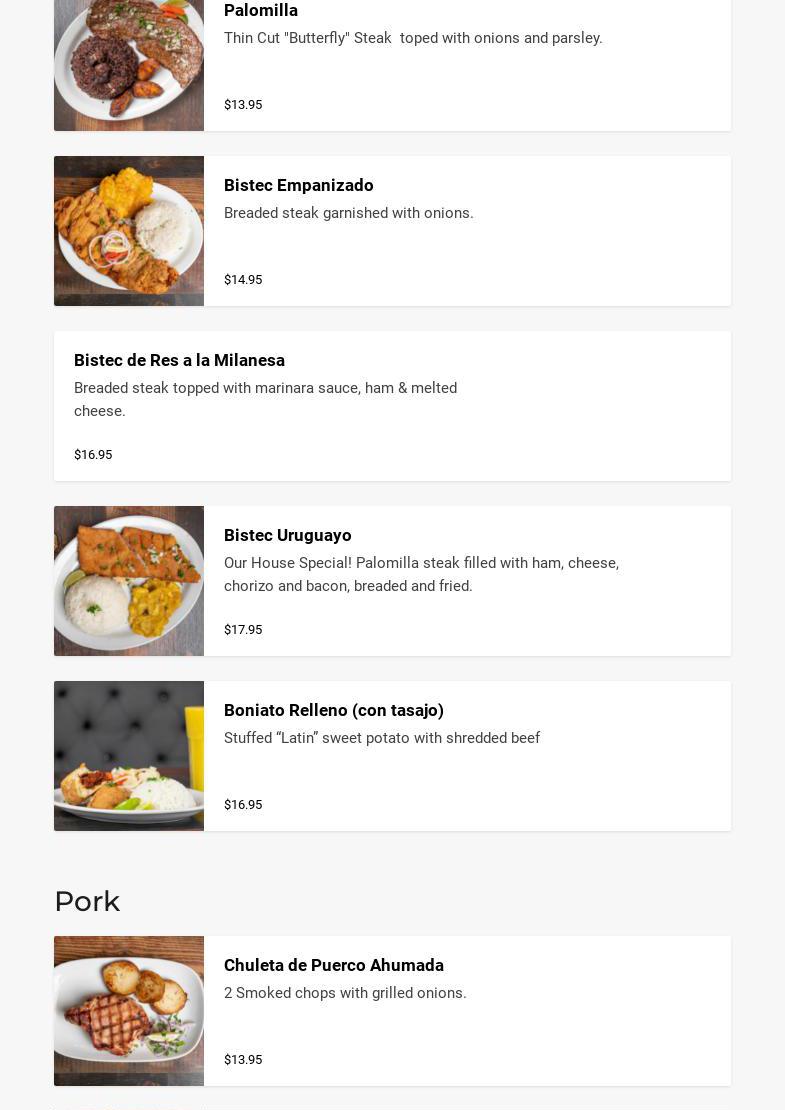This screenshot has width=785, height=1110.
Task: Open the Bistec Uruguayo title
Action: (287, 535)
